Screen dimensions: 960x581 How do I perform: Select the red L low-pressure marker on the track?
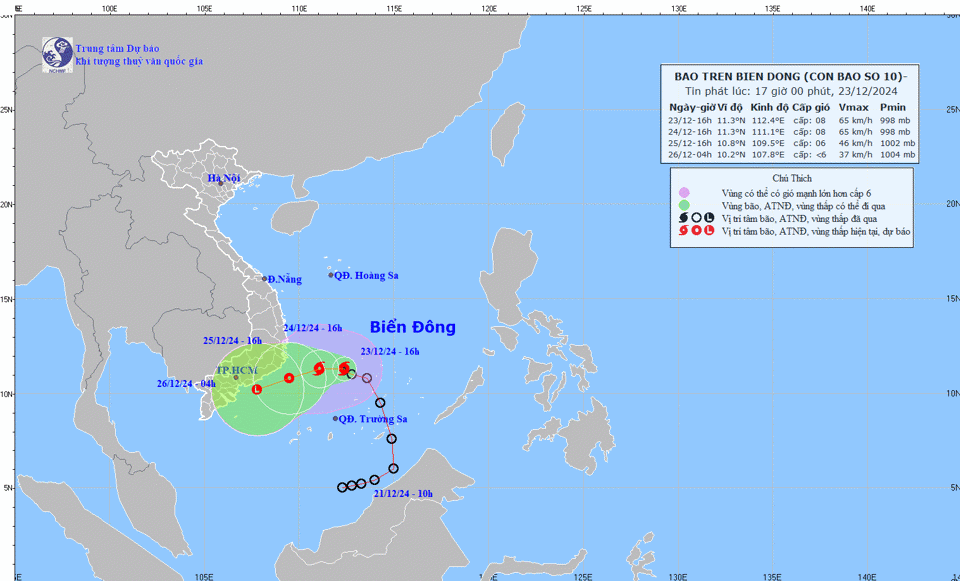point(257,389)
